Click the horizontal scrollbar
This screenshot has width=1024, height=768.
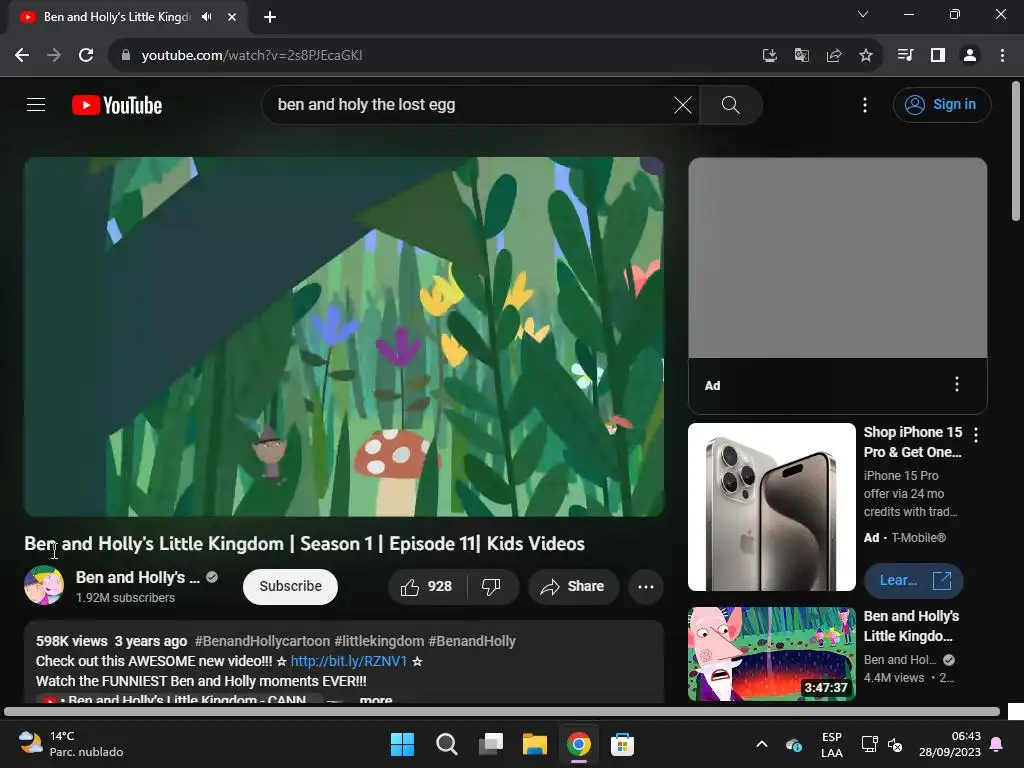[x=502, y=711]
